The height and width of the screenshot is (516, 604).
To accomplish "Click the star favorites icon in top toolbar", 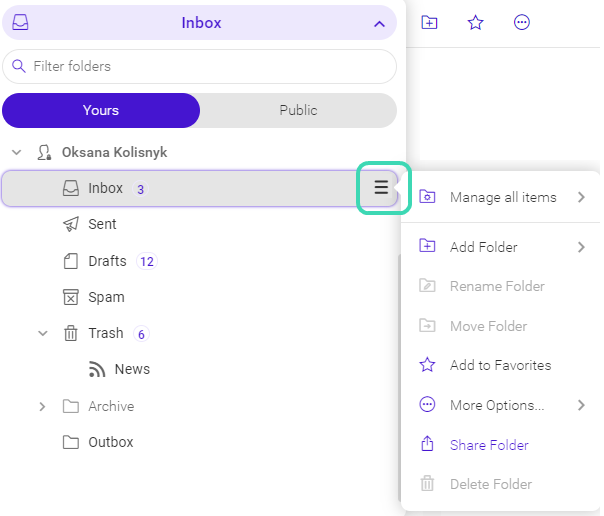I will 475,22.
